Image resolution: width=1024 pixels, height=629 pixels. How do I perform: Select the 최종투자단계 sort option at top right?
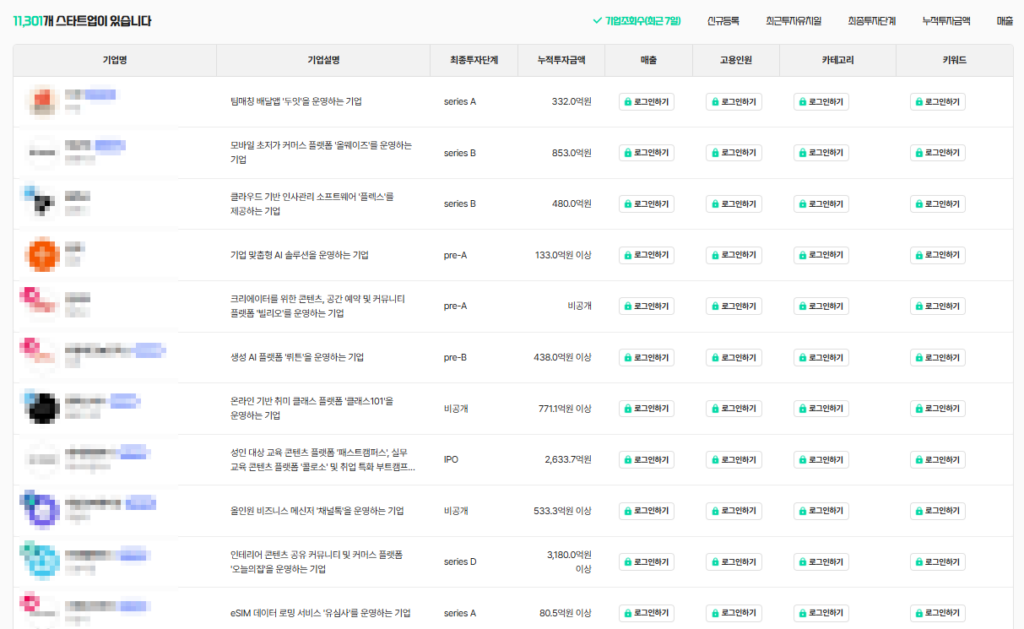[x=871, y=20]
